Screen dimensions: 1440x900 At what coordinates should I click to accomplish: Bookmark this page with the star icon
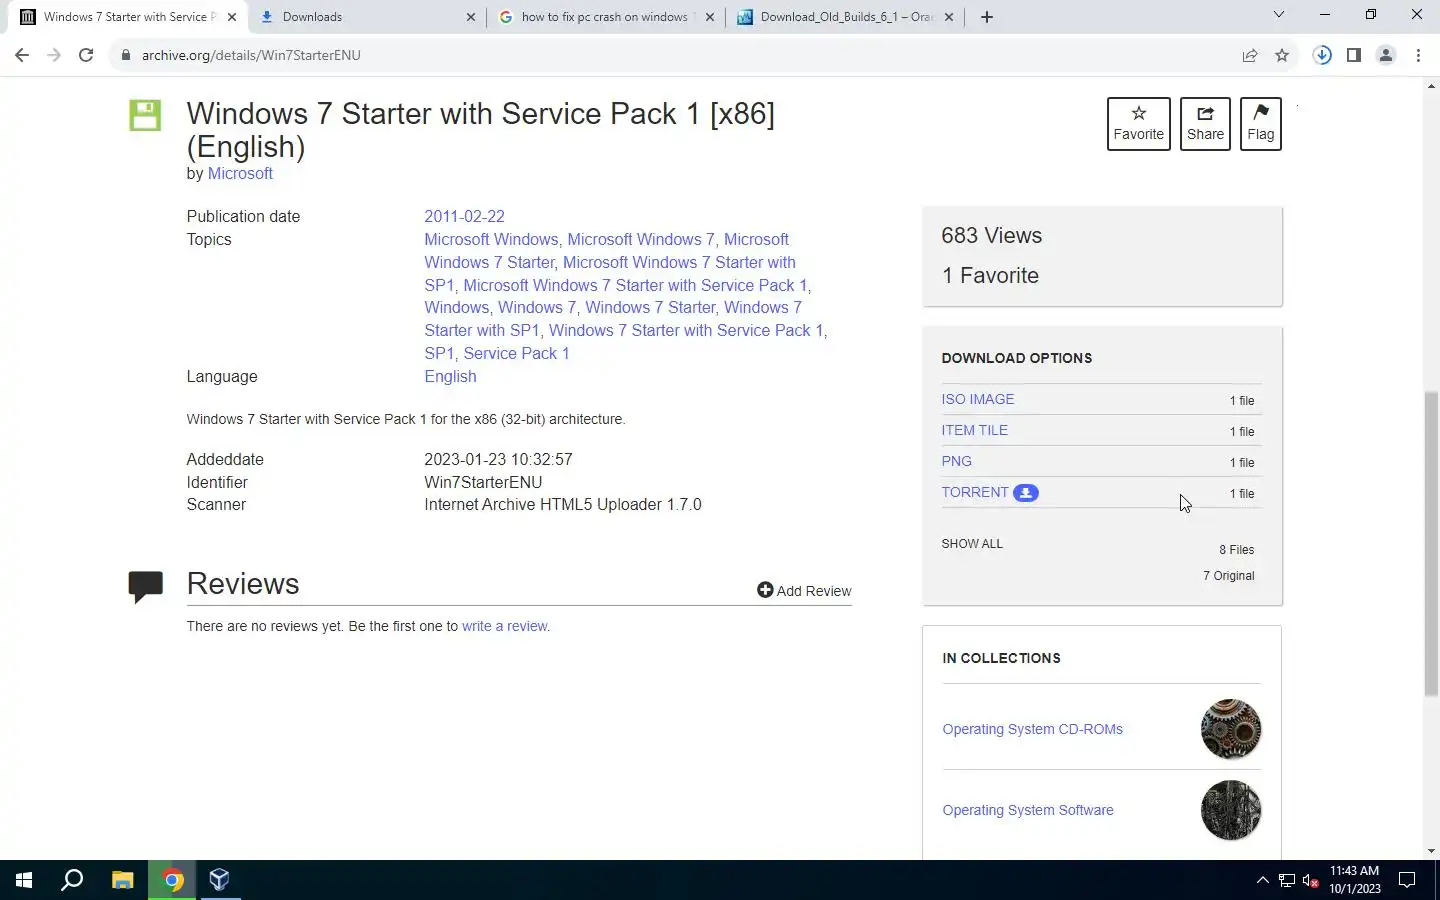coord(1282,55)
